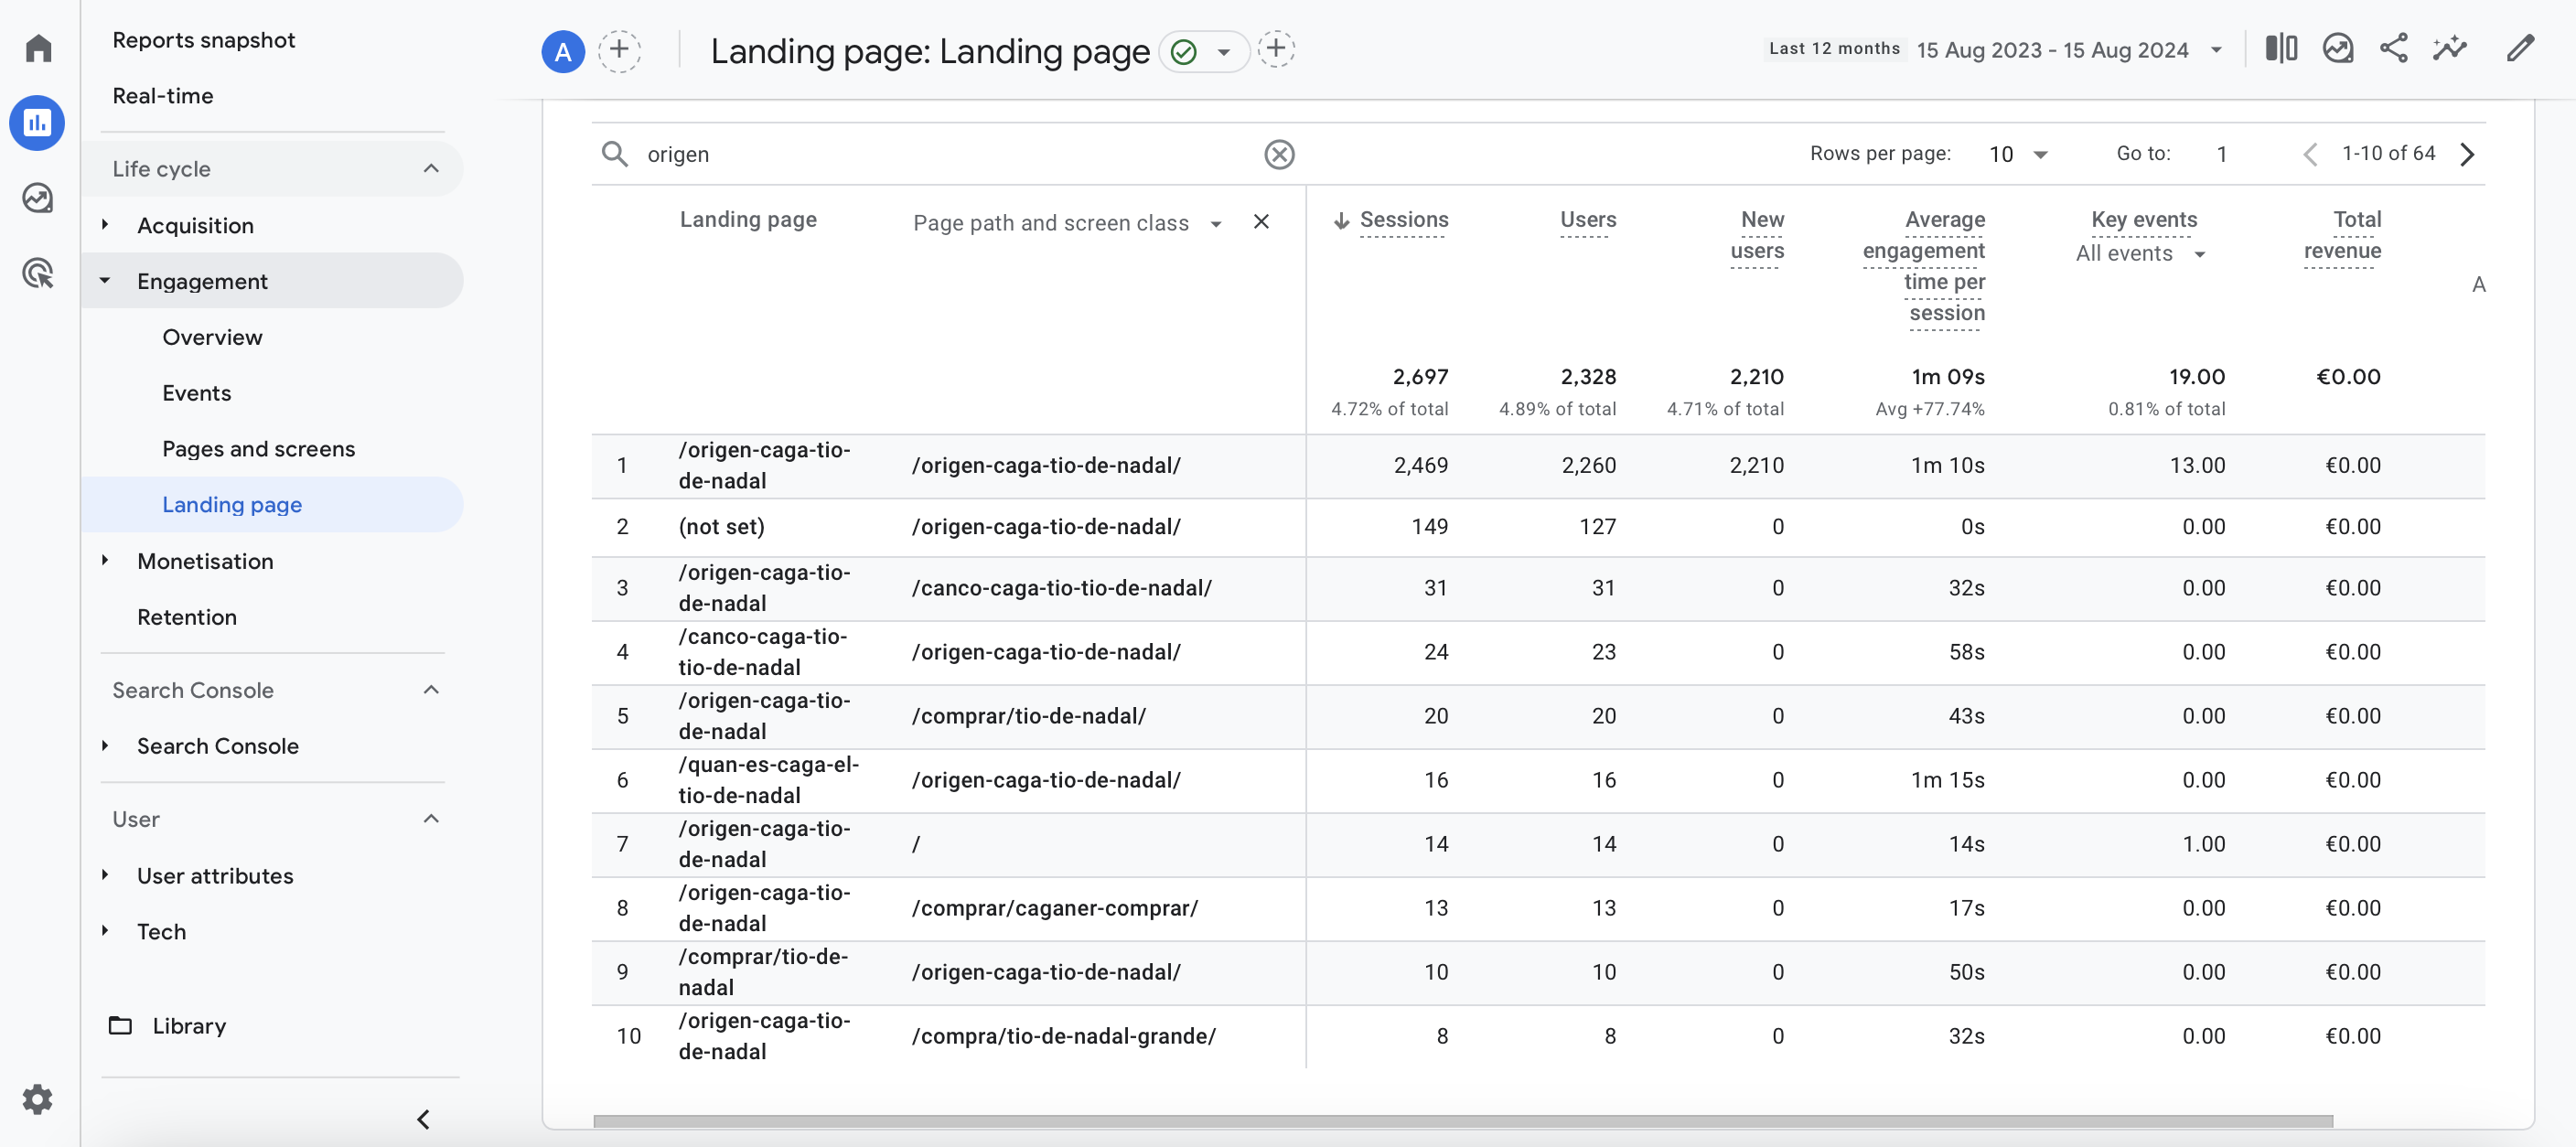Edit the report with the pencil icon
2576x1147 pixels.
tap(2521, 48)
